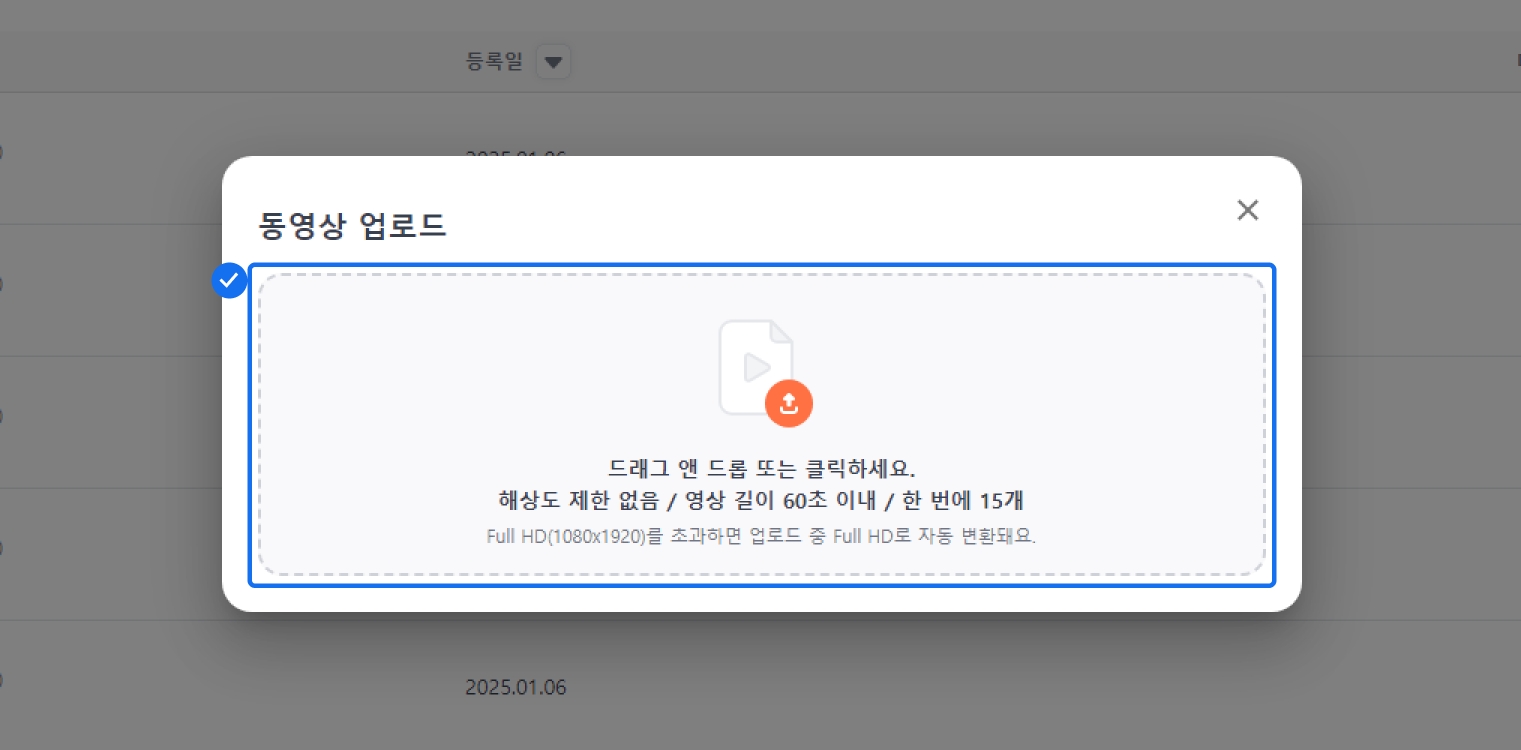Select third row's partial circle at left edge

[1, 415]
